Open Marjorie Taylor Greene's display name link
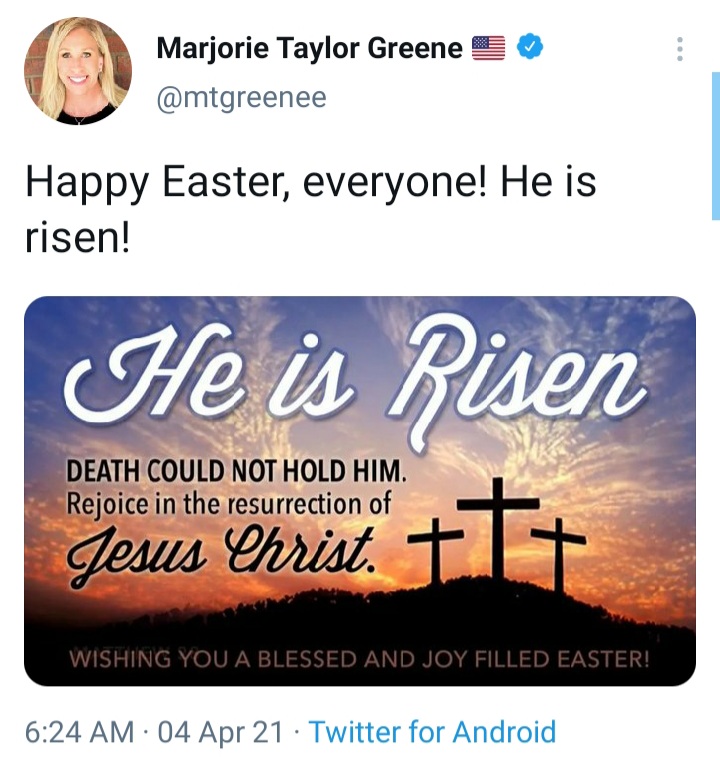 click(310, 48)
